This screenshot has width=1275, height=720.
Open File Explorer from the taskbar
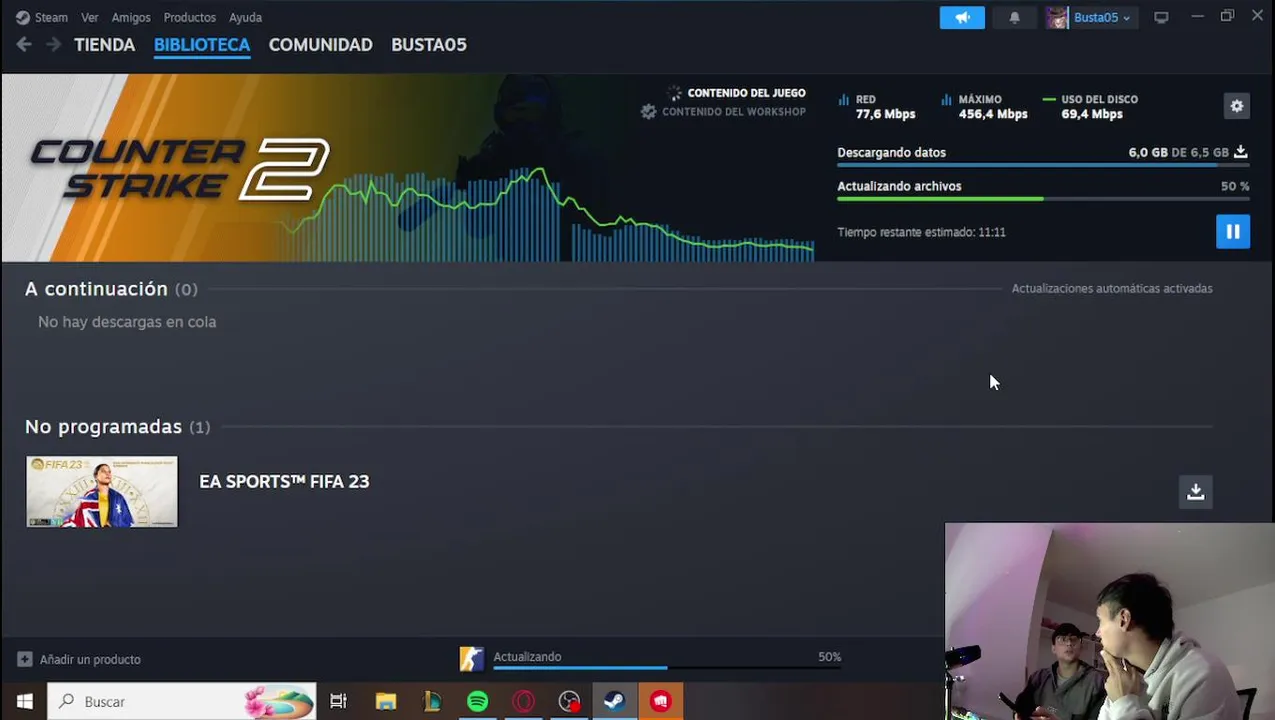386,702
